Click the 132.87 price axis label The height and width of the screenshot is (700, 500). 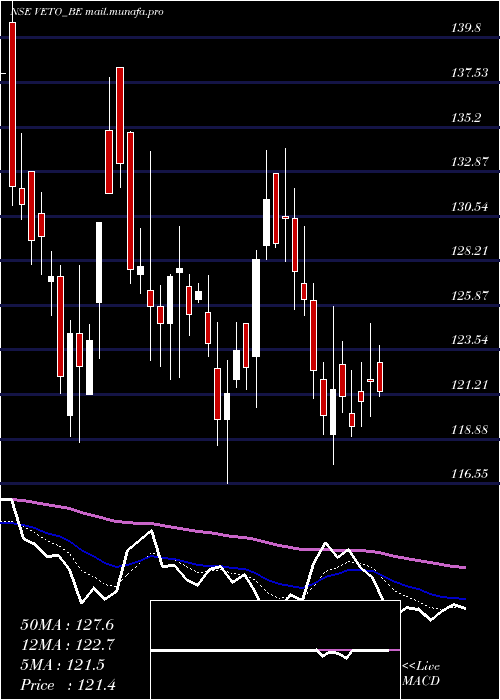470,162
